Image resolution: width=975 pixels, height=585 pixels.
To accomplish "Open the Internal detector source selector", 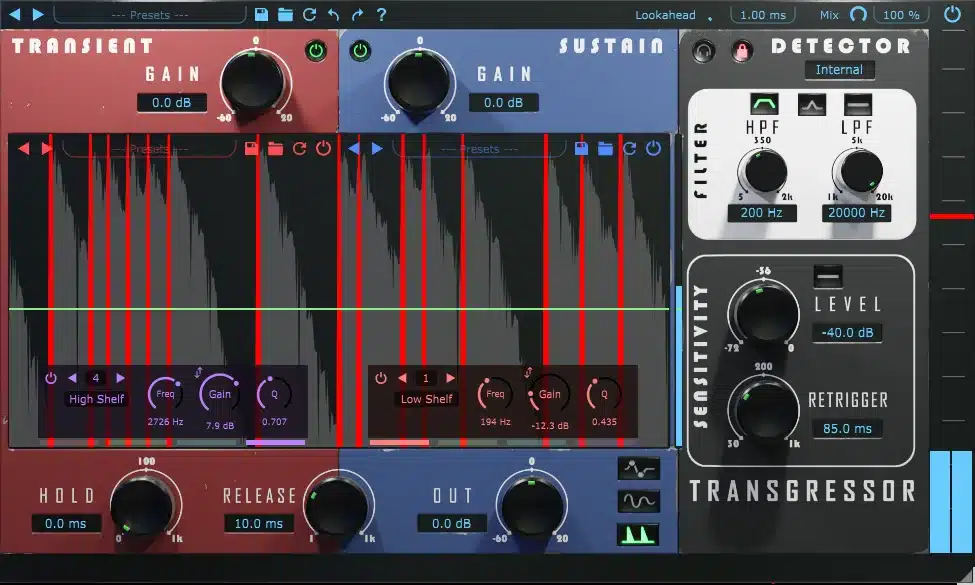I will (x=839, y=70).
